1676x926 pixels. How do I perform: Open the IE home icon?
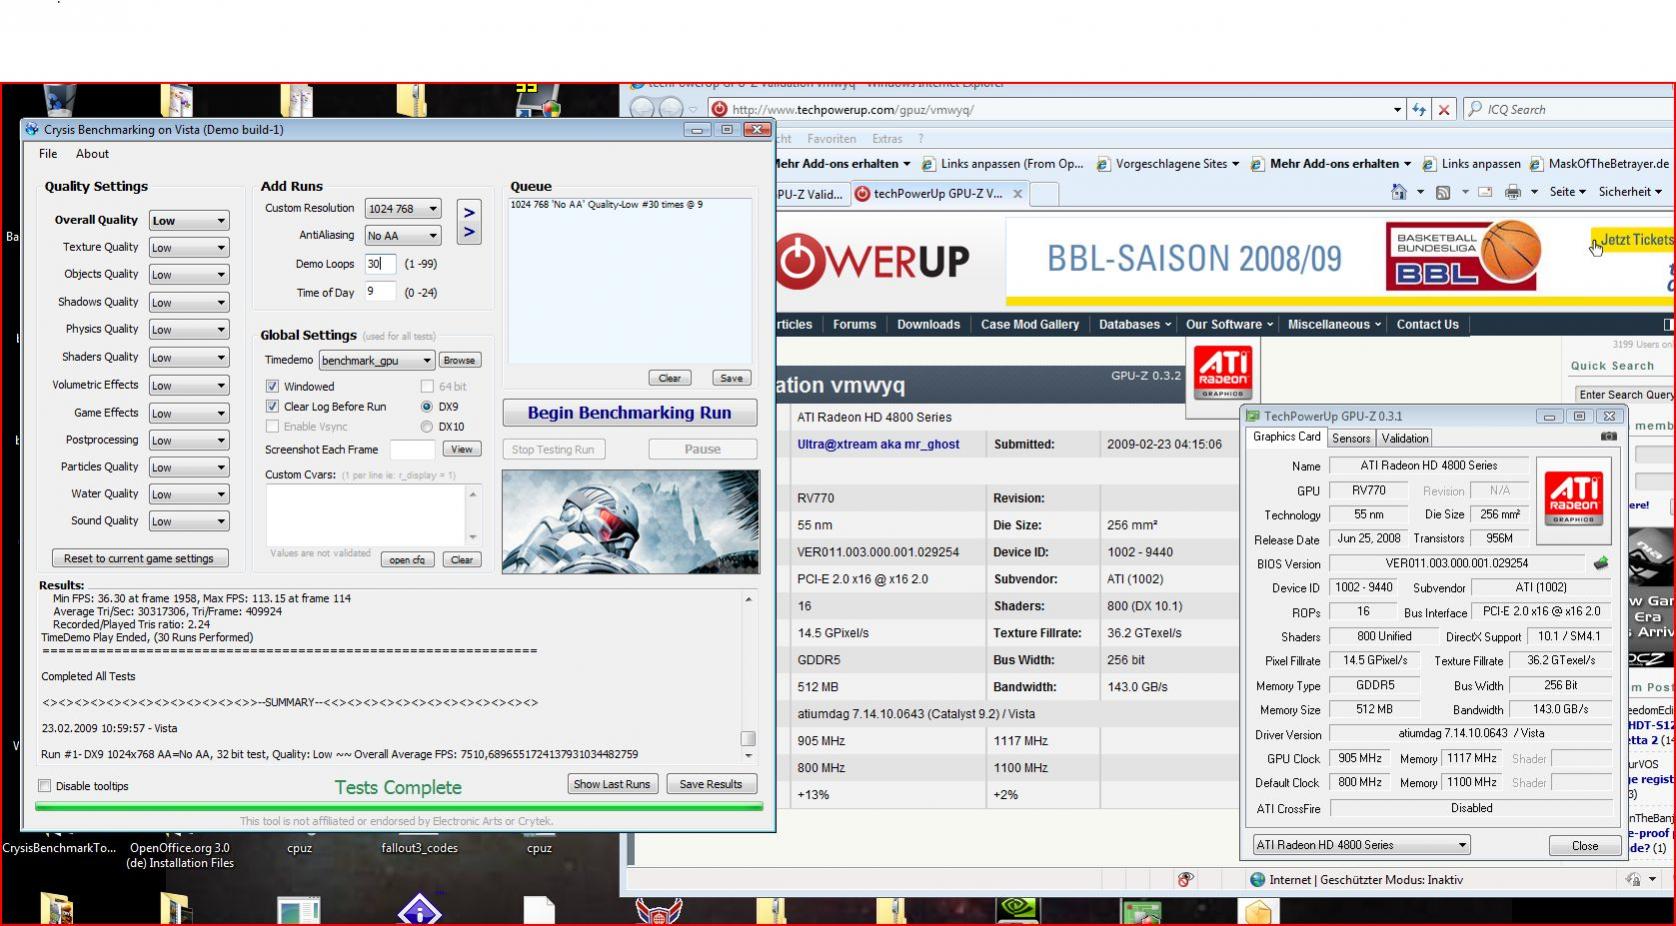point(1398,192)
